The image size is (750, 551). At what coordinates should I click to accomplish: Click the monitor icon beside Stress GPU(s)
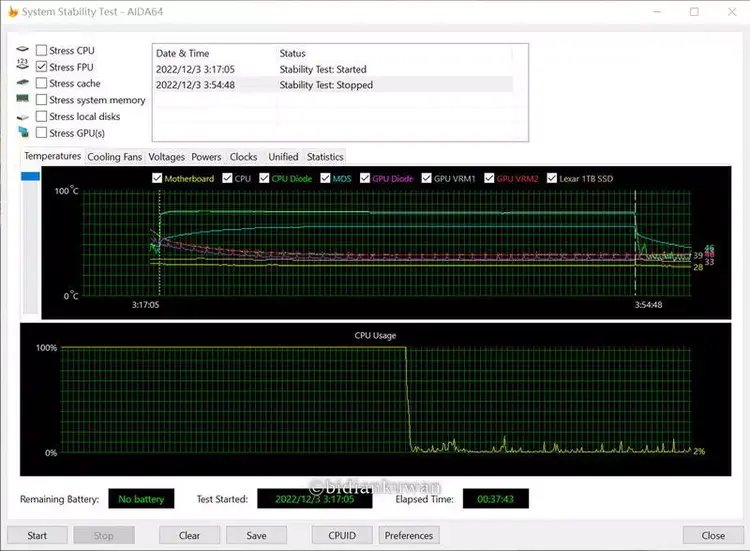click(22, 132)
